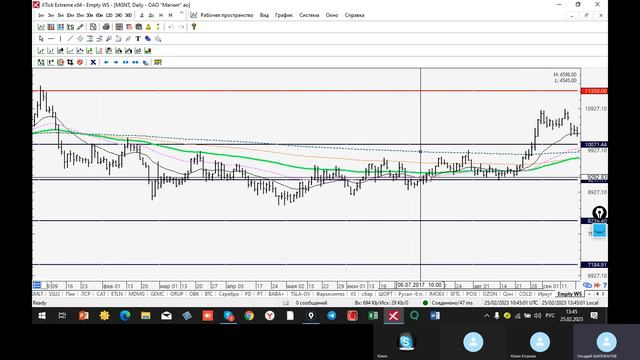
Task: Select the pointer cursor tool
Action: [41, 39]
